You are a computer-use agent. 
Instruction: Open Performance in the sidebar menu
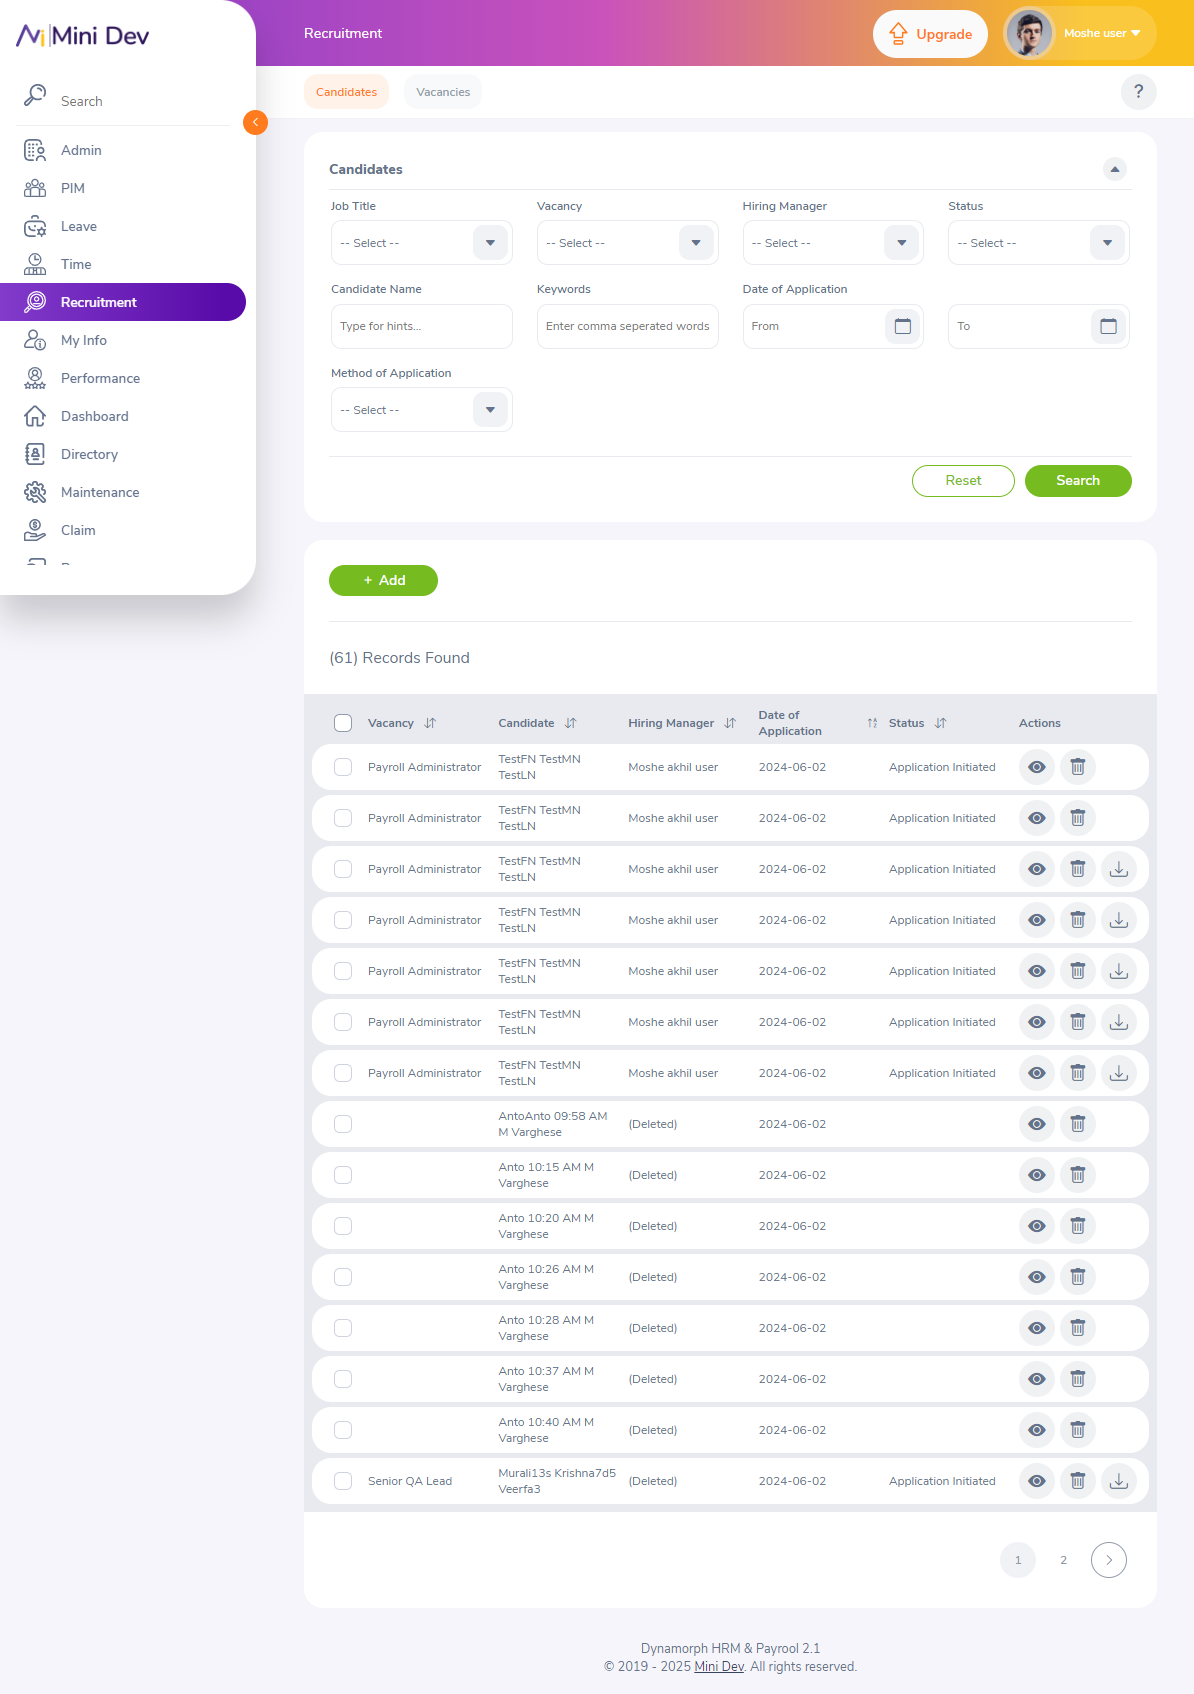pyautogui.click(x=100, y=378)
